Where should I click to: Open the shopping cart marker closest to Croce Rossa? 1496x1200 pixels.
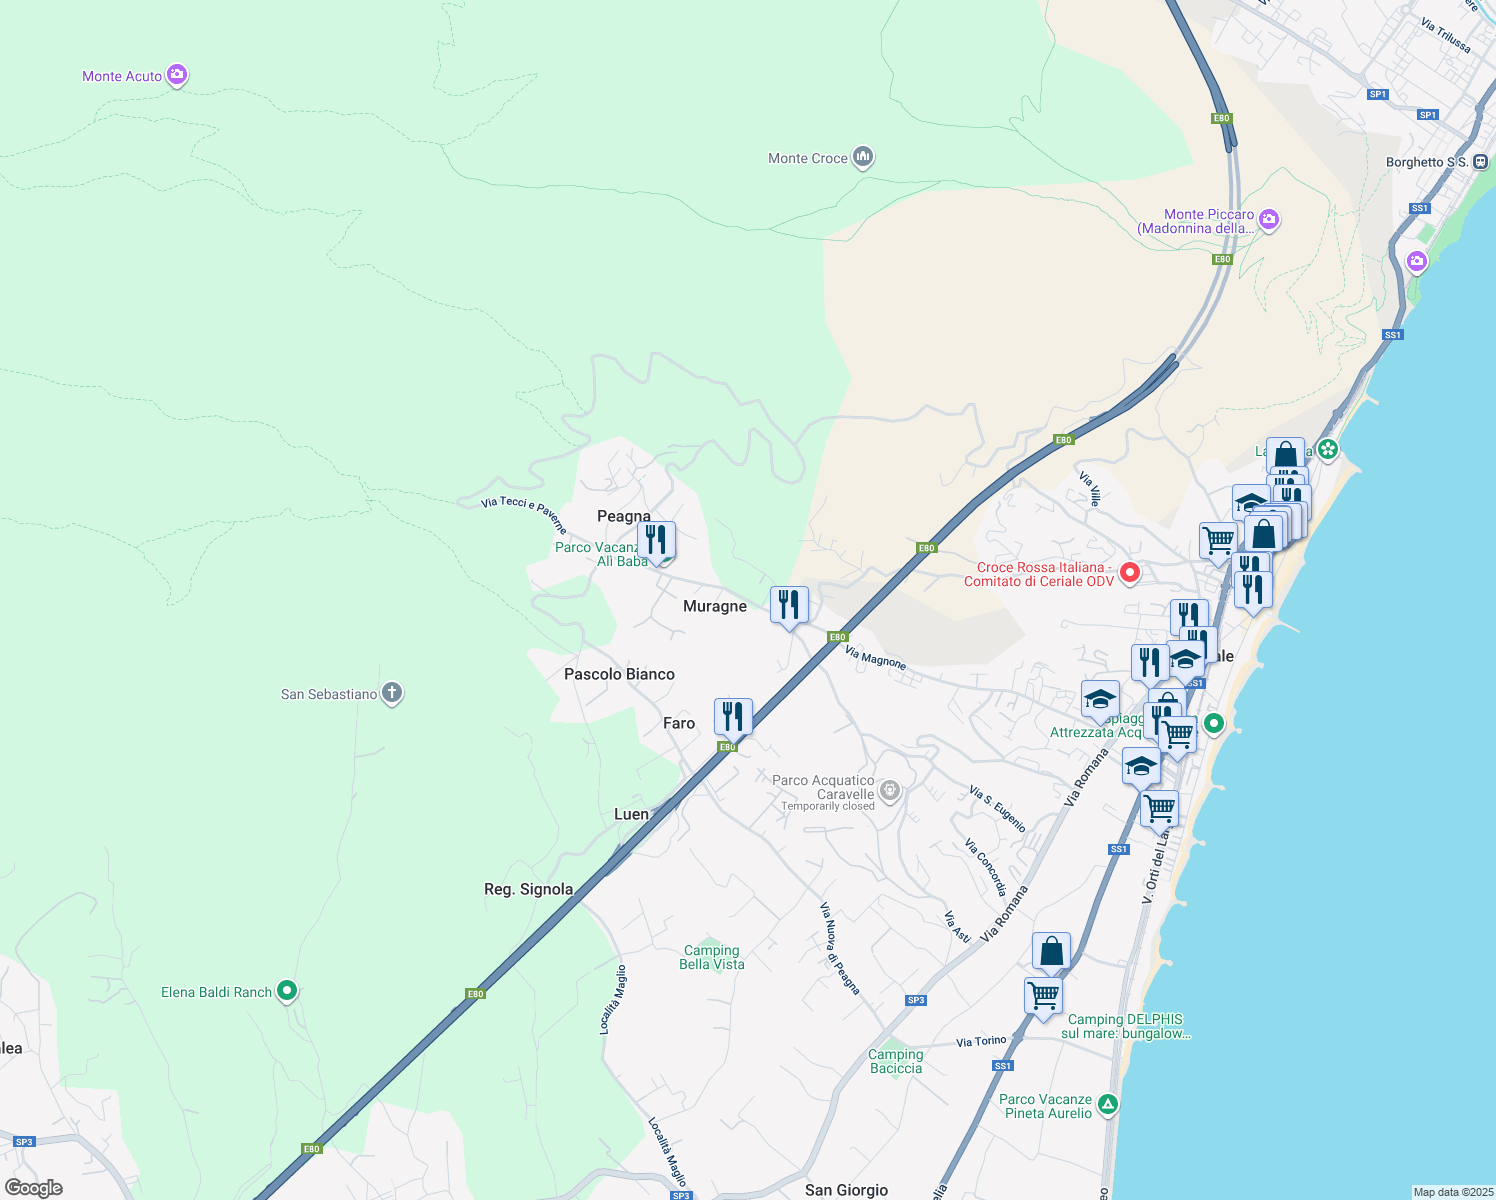[x=1218, y=541]
